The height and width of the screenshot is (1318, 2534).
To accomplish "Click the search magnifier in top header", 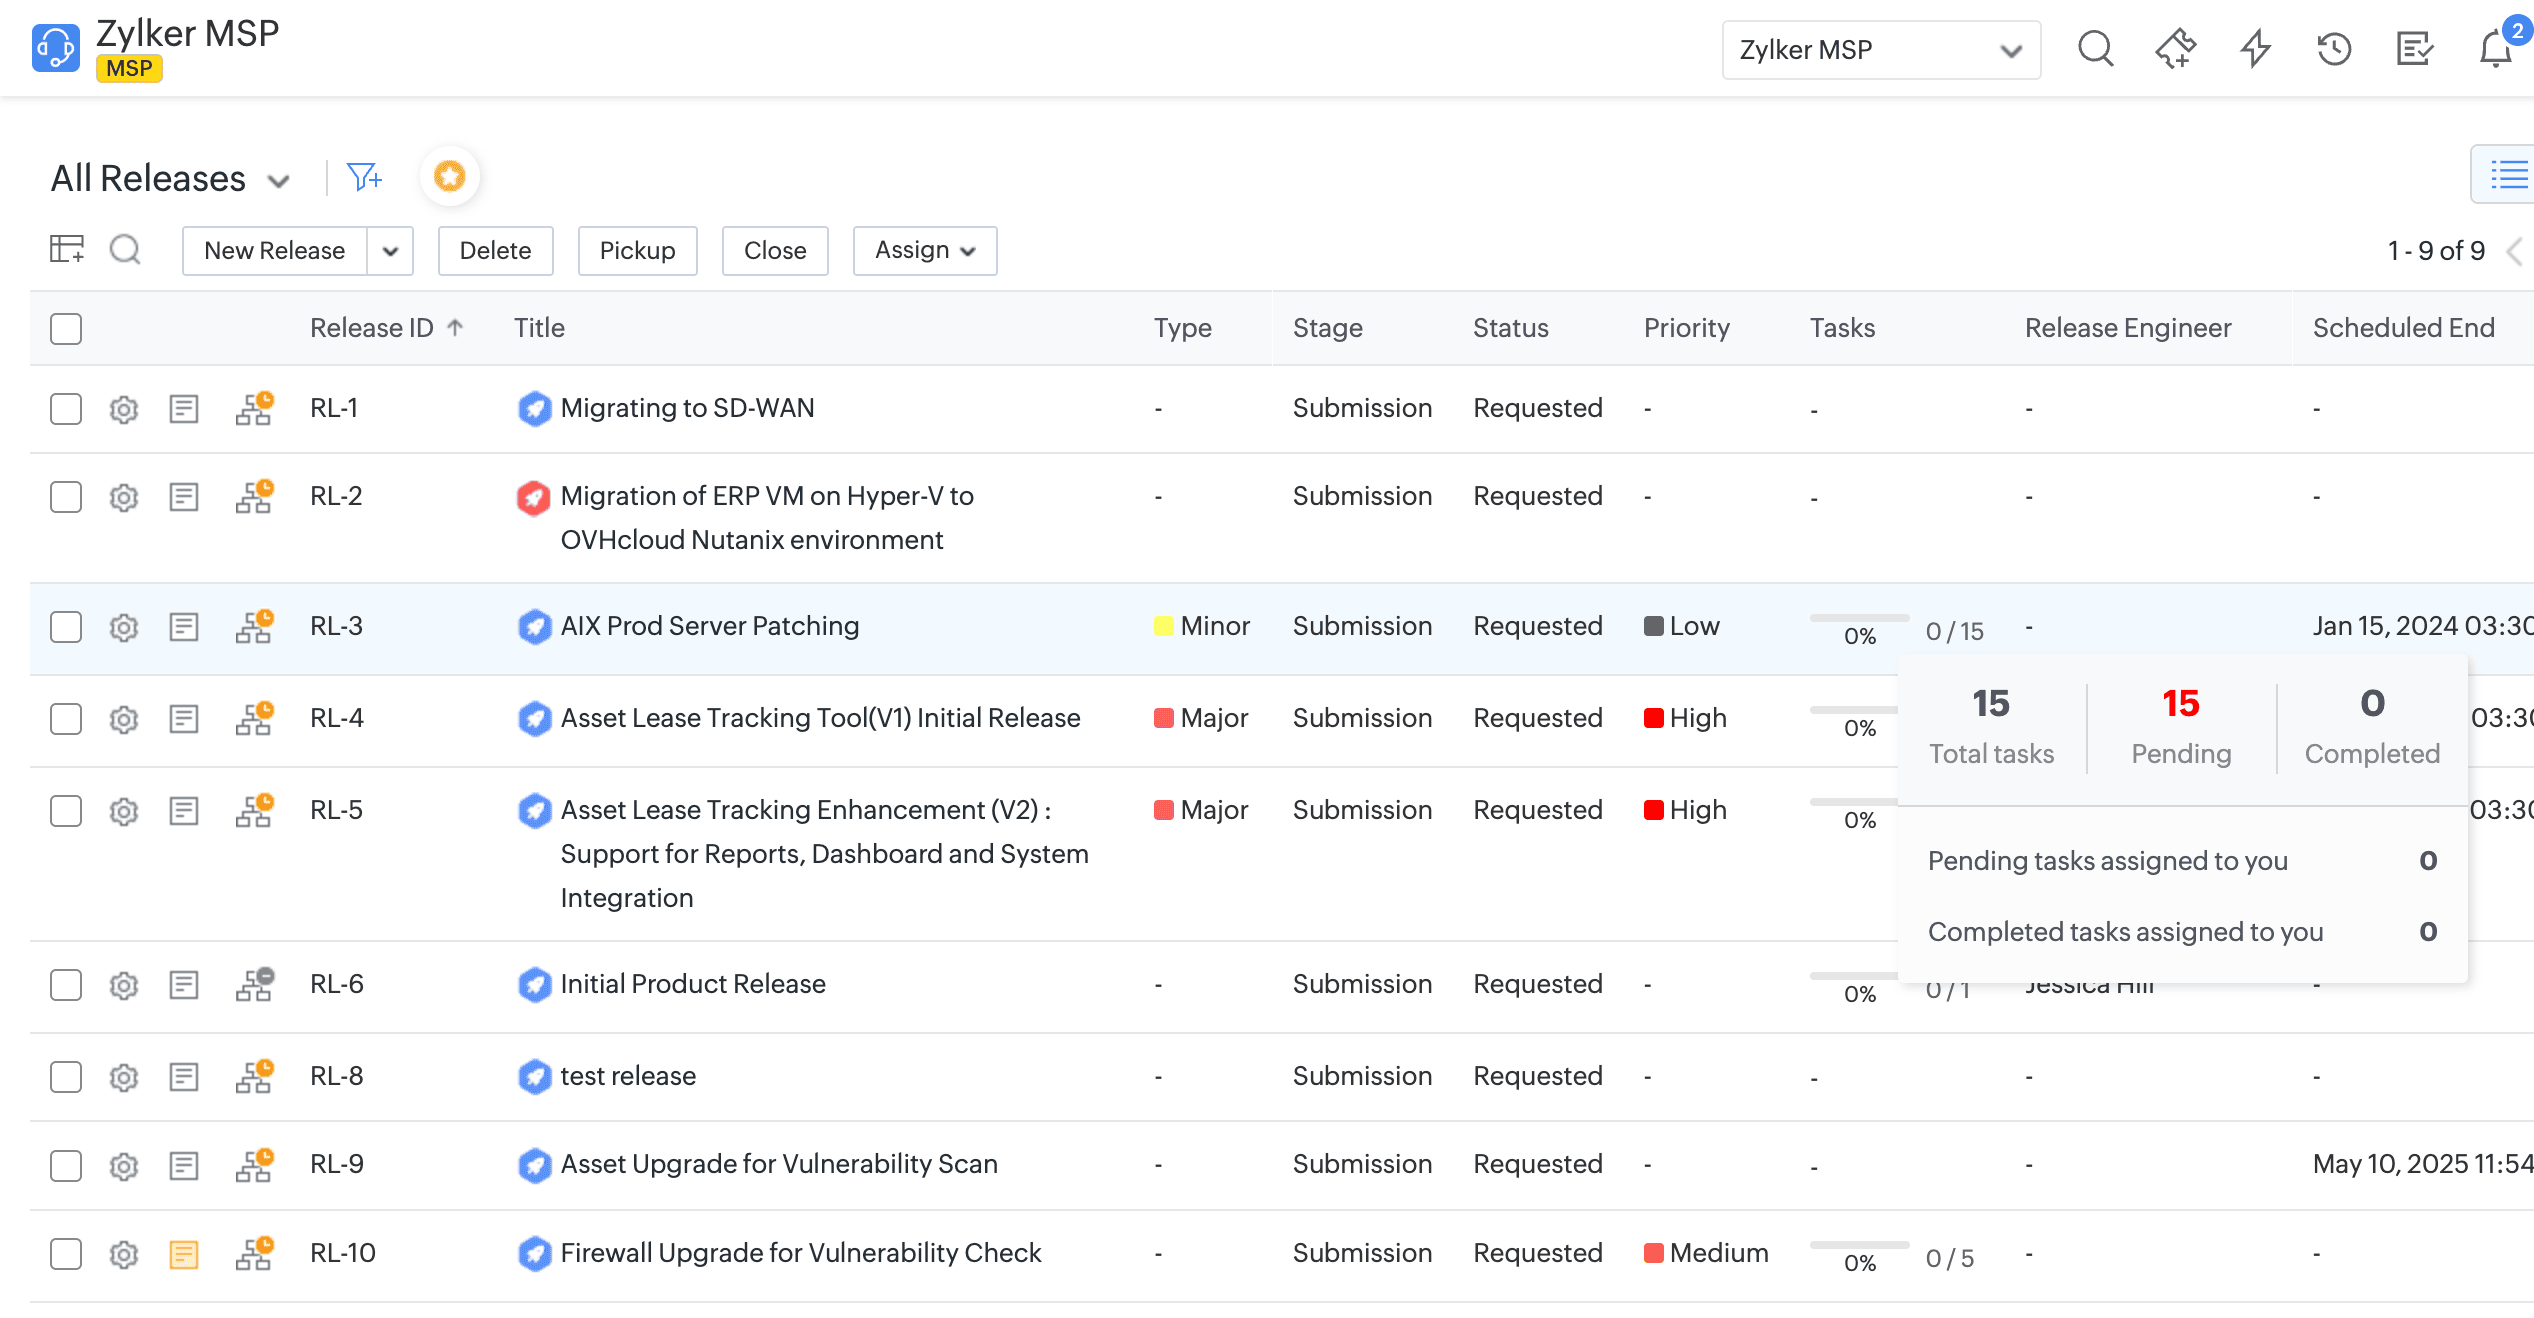I will click(x=2095, y=49).
